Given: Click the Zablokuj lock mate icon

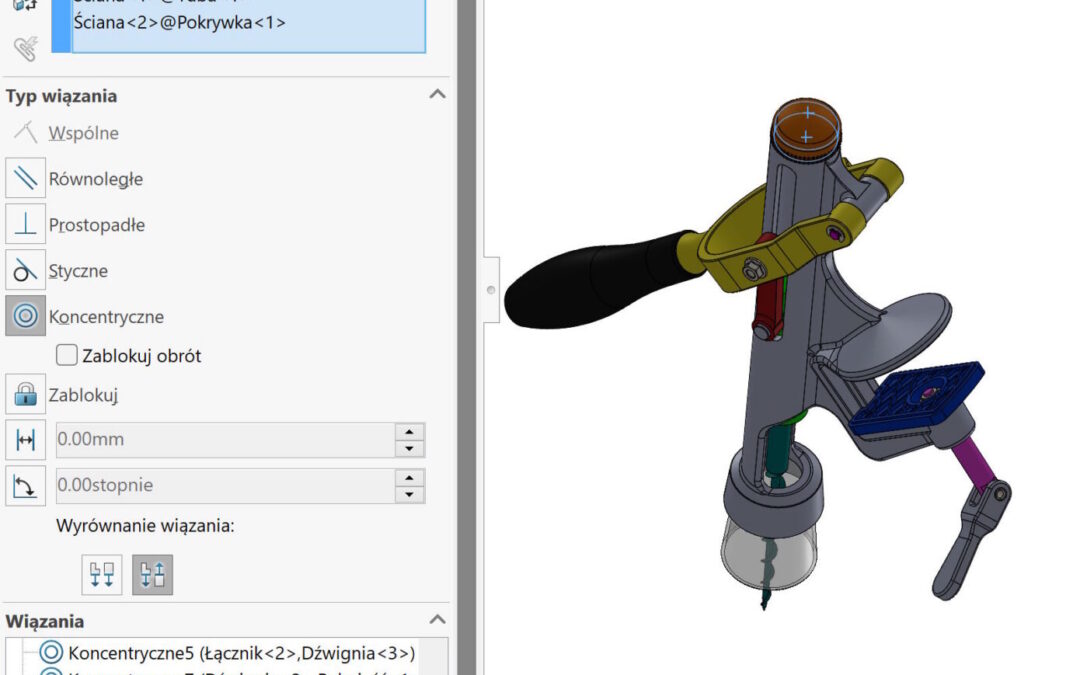Looking at the screenshot, I should coord(25,395).
